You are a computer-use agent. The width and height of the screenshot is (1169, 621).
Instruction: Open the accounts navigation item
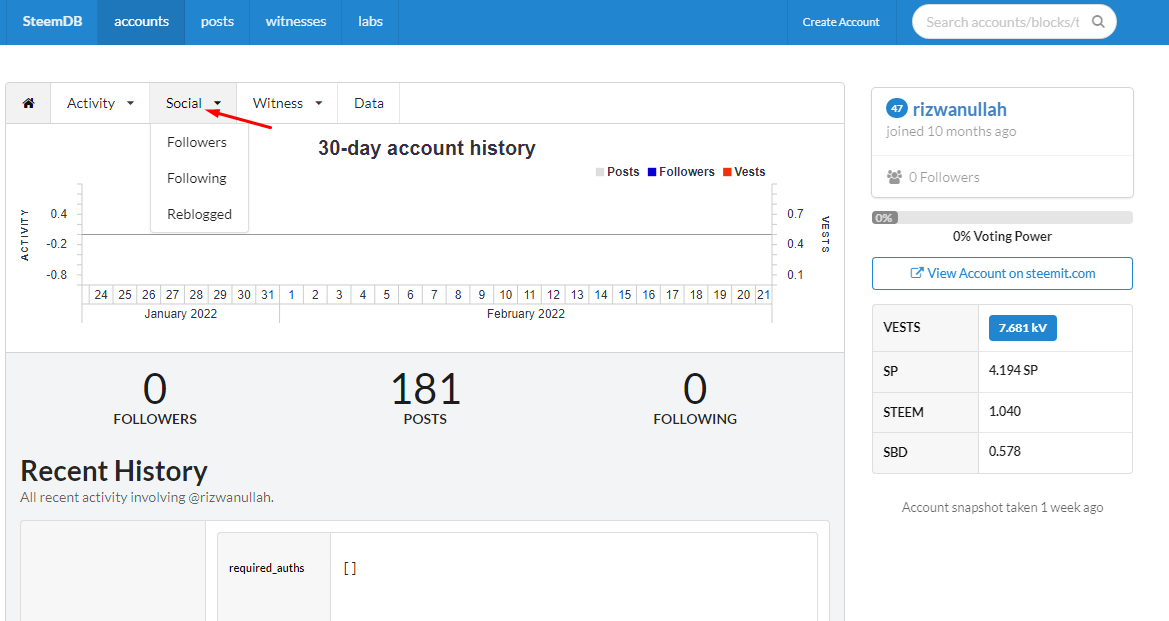(142, 22)
